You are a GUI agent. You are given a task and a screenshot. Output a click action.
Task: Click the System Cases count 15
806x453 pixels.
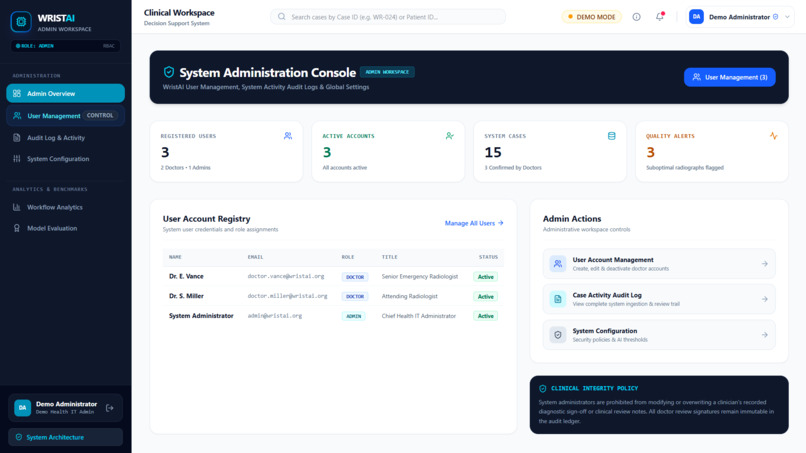pyautogui.click(x=492, y=152)
